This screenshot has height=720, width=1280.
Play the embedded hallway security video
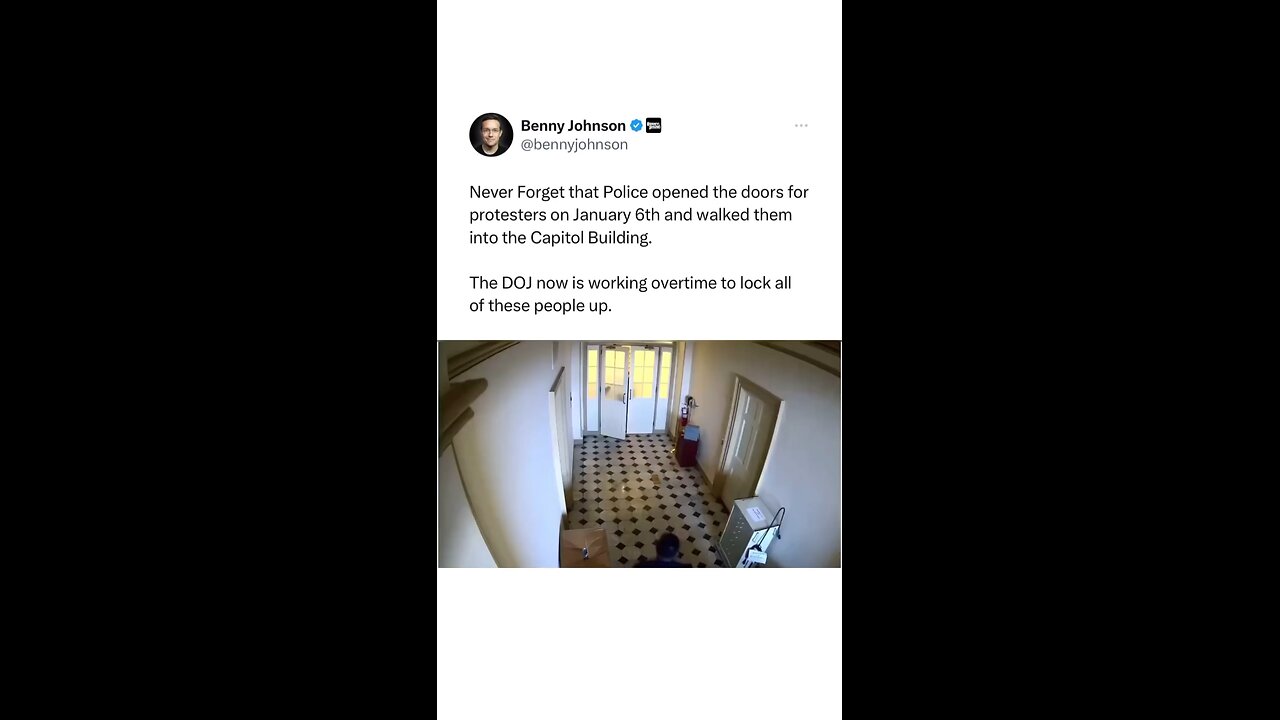click(x=639, y=454)
